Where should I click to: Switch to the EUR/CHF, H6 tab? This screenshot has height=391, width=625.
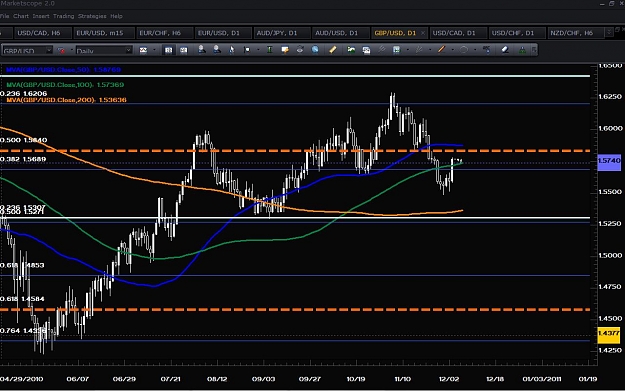pyautogui.click(x=164, y=33)
